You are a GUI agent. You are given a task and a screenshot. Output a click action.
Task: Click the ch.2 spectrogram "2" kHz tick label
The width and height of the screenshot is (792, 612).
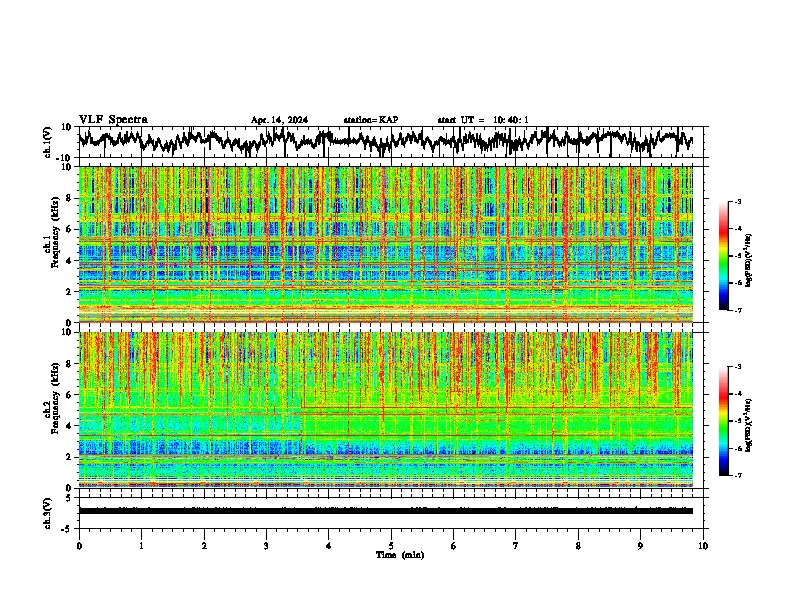tap(70, 457)
